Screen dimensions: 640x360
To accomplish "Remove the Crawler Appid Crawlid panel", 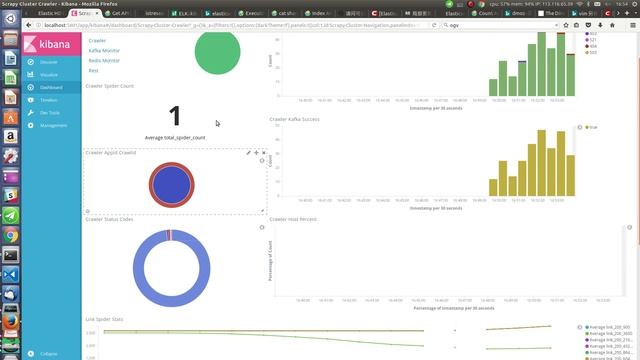I will [264, 153].
